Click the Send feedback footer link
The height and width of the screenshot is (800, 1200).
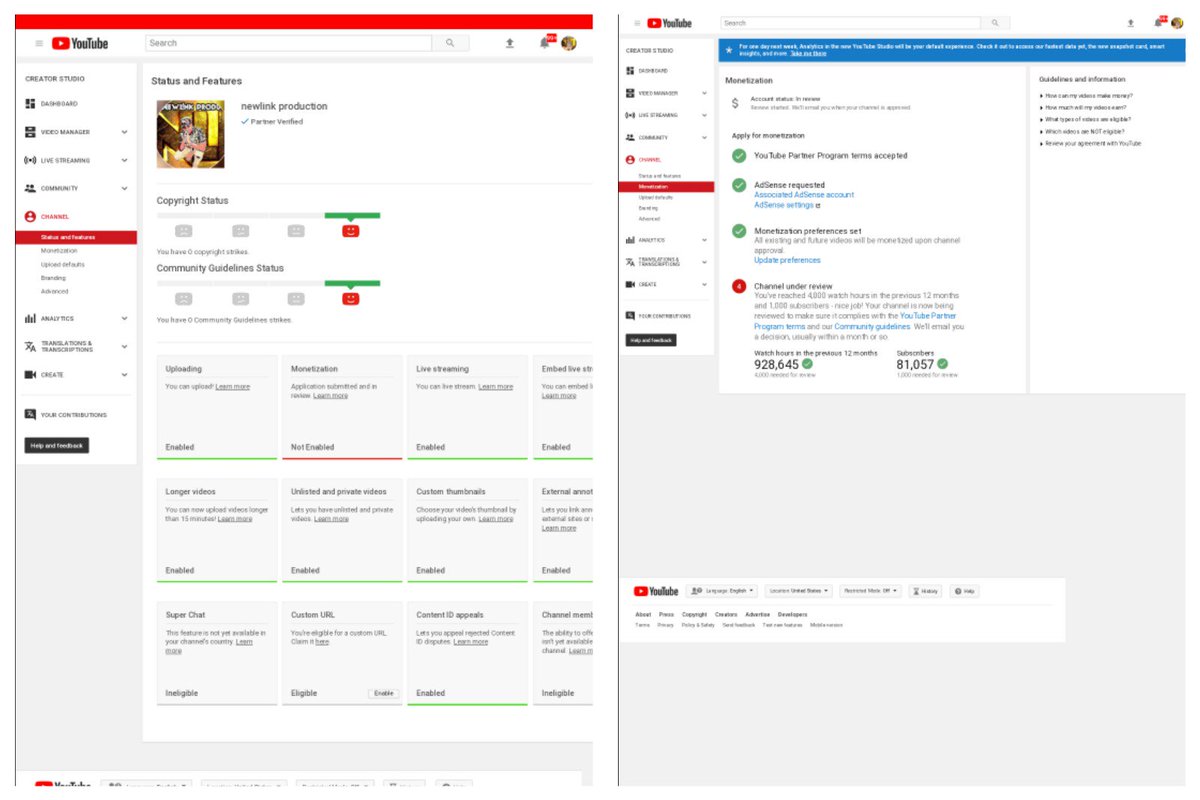[738, 625]
